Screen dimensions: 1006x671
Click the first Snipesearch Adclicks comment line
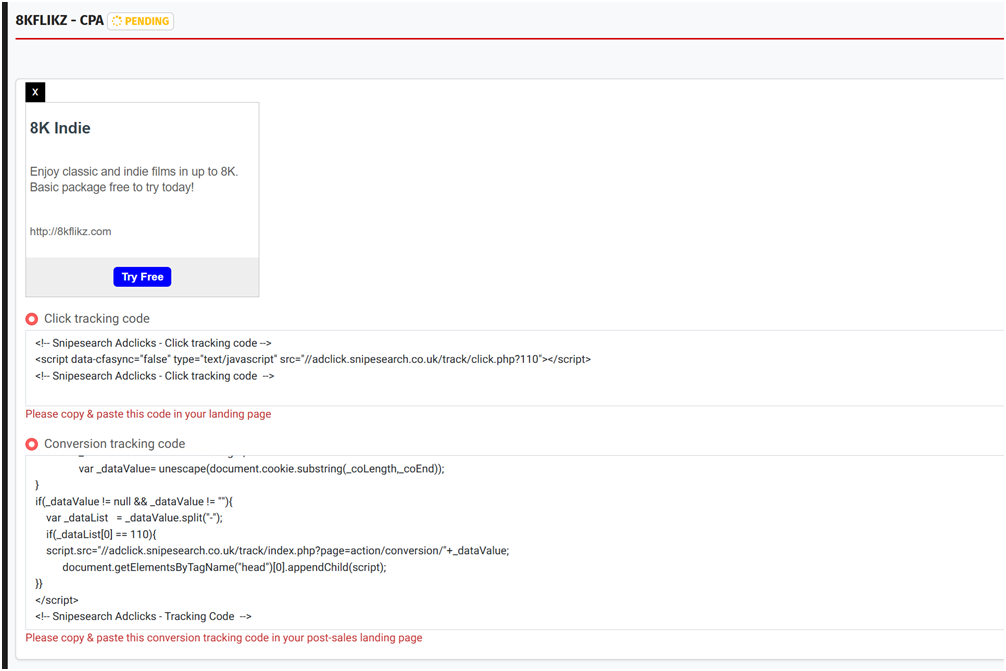click(153, 342)
